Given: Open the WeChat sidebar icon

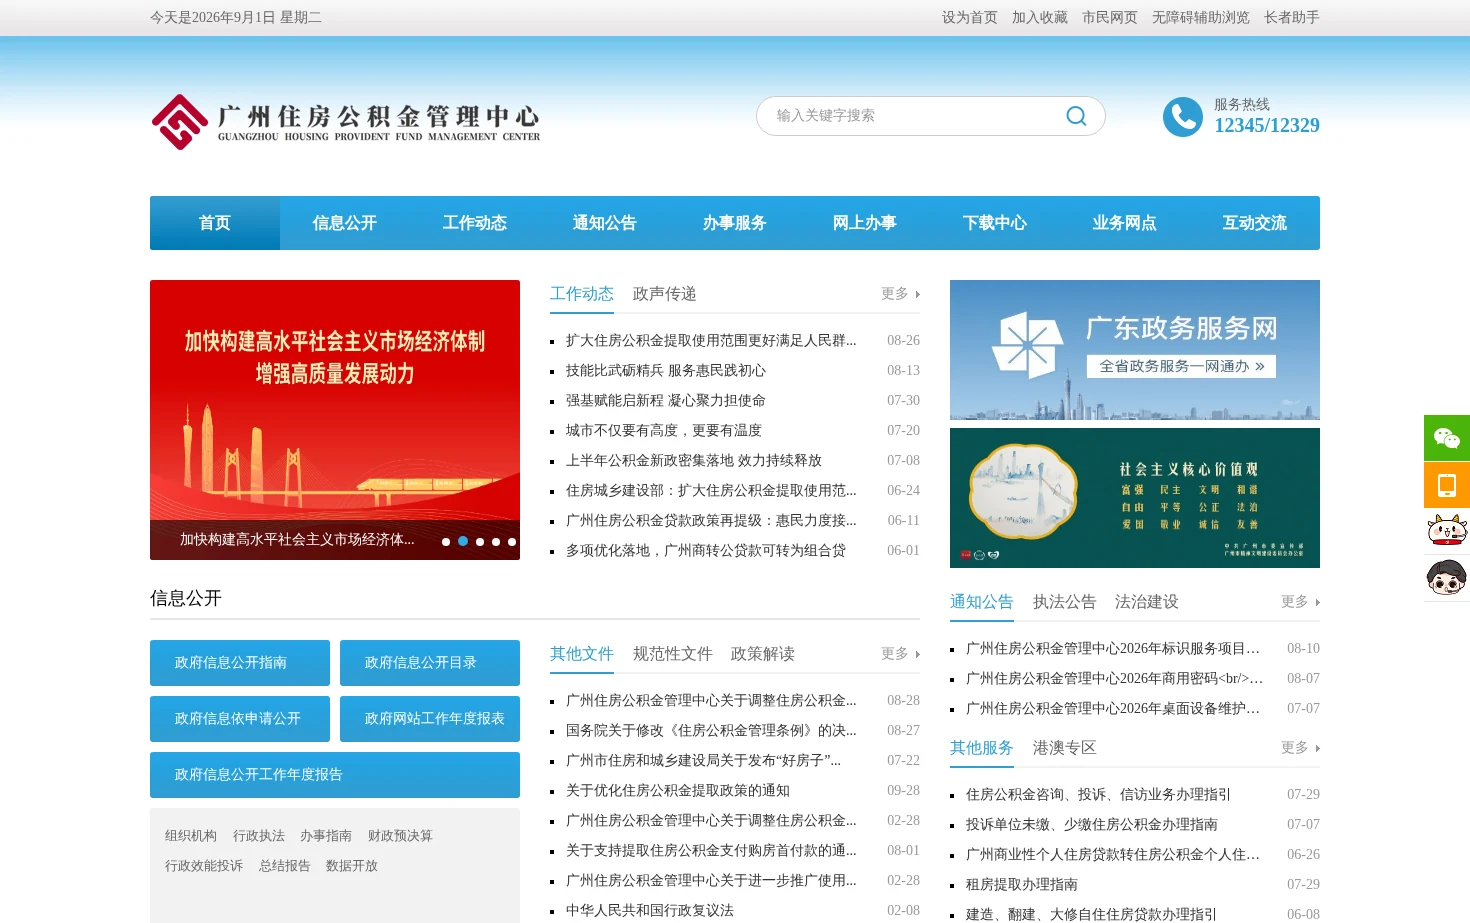Looking at the screenshot, I should pyautogui.click(x=1447, y=438).
